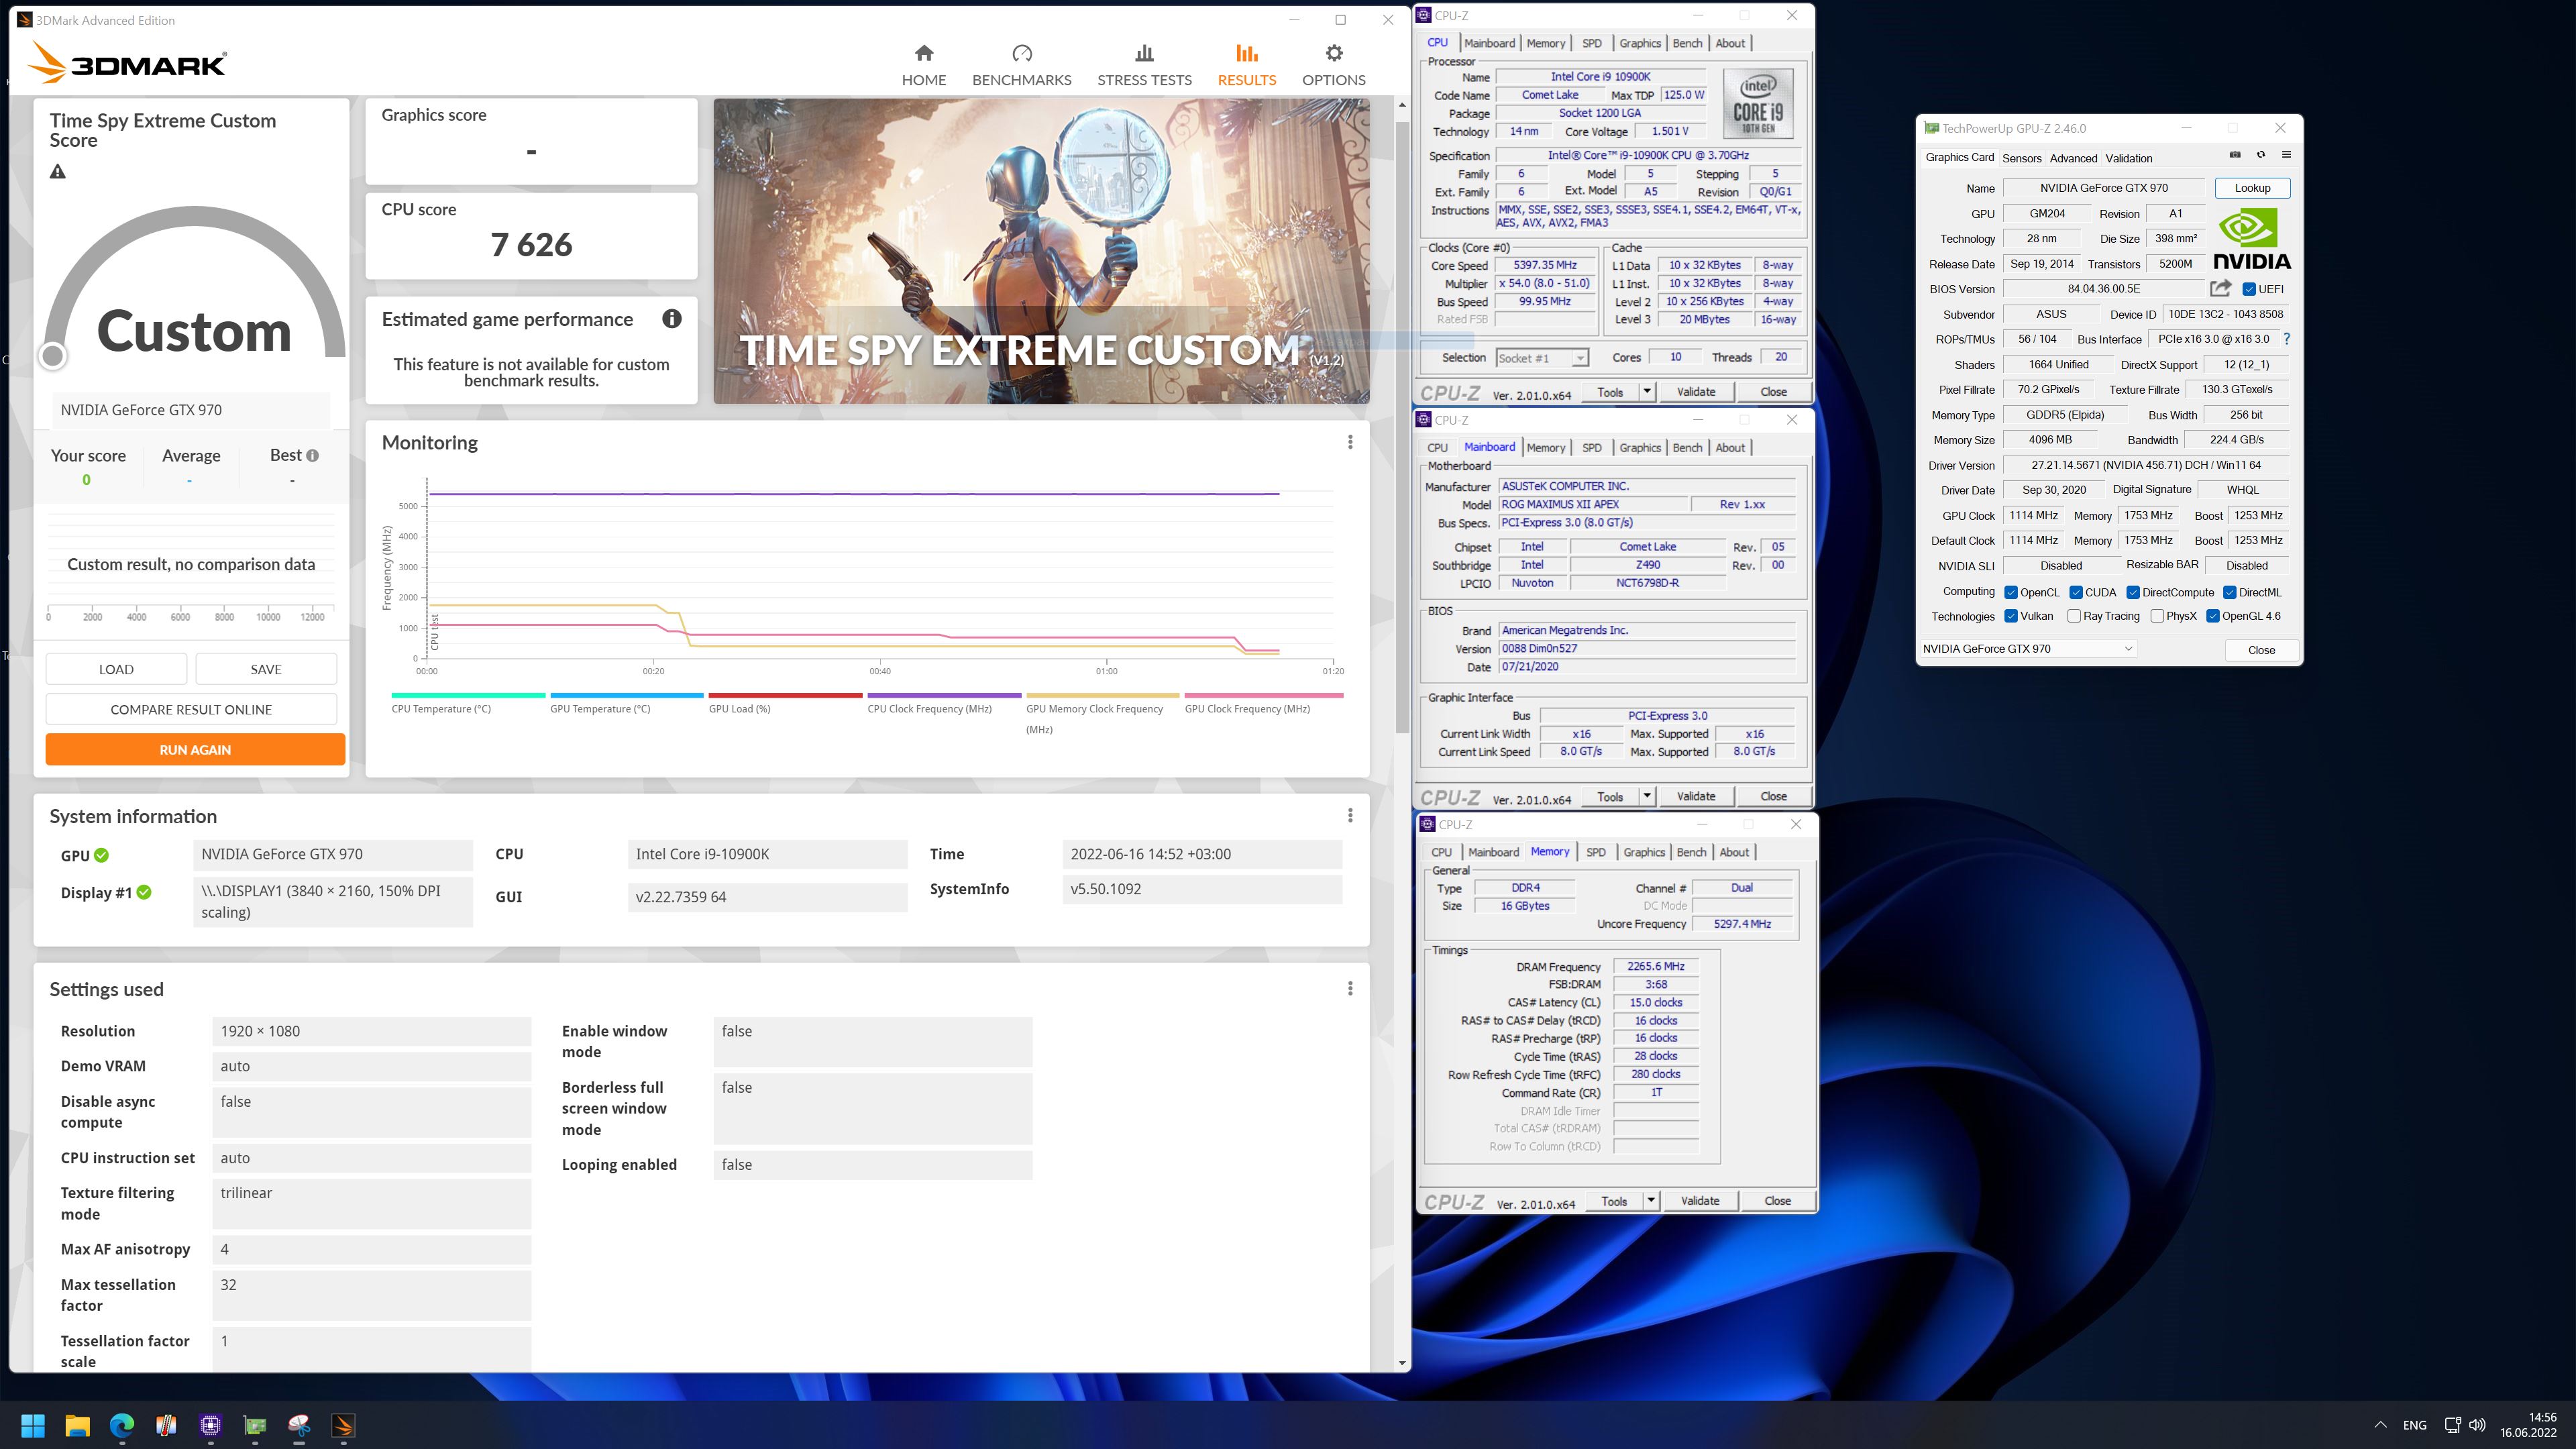Expand the Tools arrow in the top CPU-Z window

(1647, 392)
